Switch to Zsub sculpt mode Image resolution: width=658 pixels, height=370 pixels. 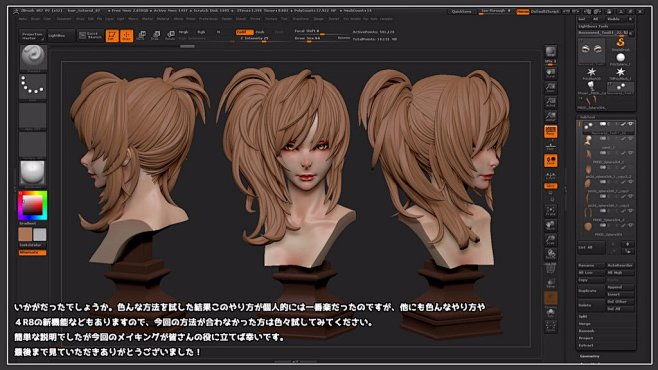[x=260, y=32]
